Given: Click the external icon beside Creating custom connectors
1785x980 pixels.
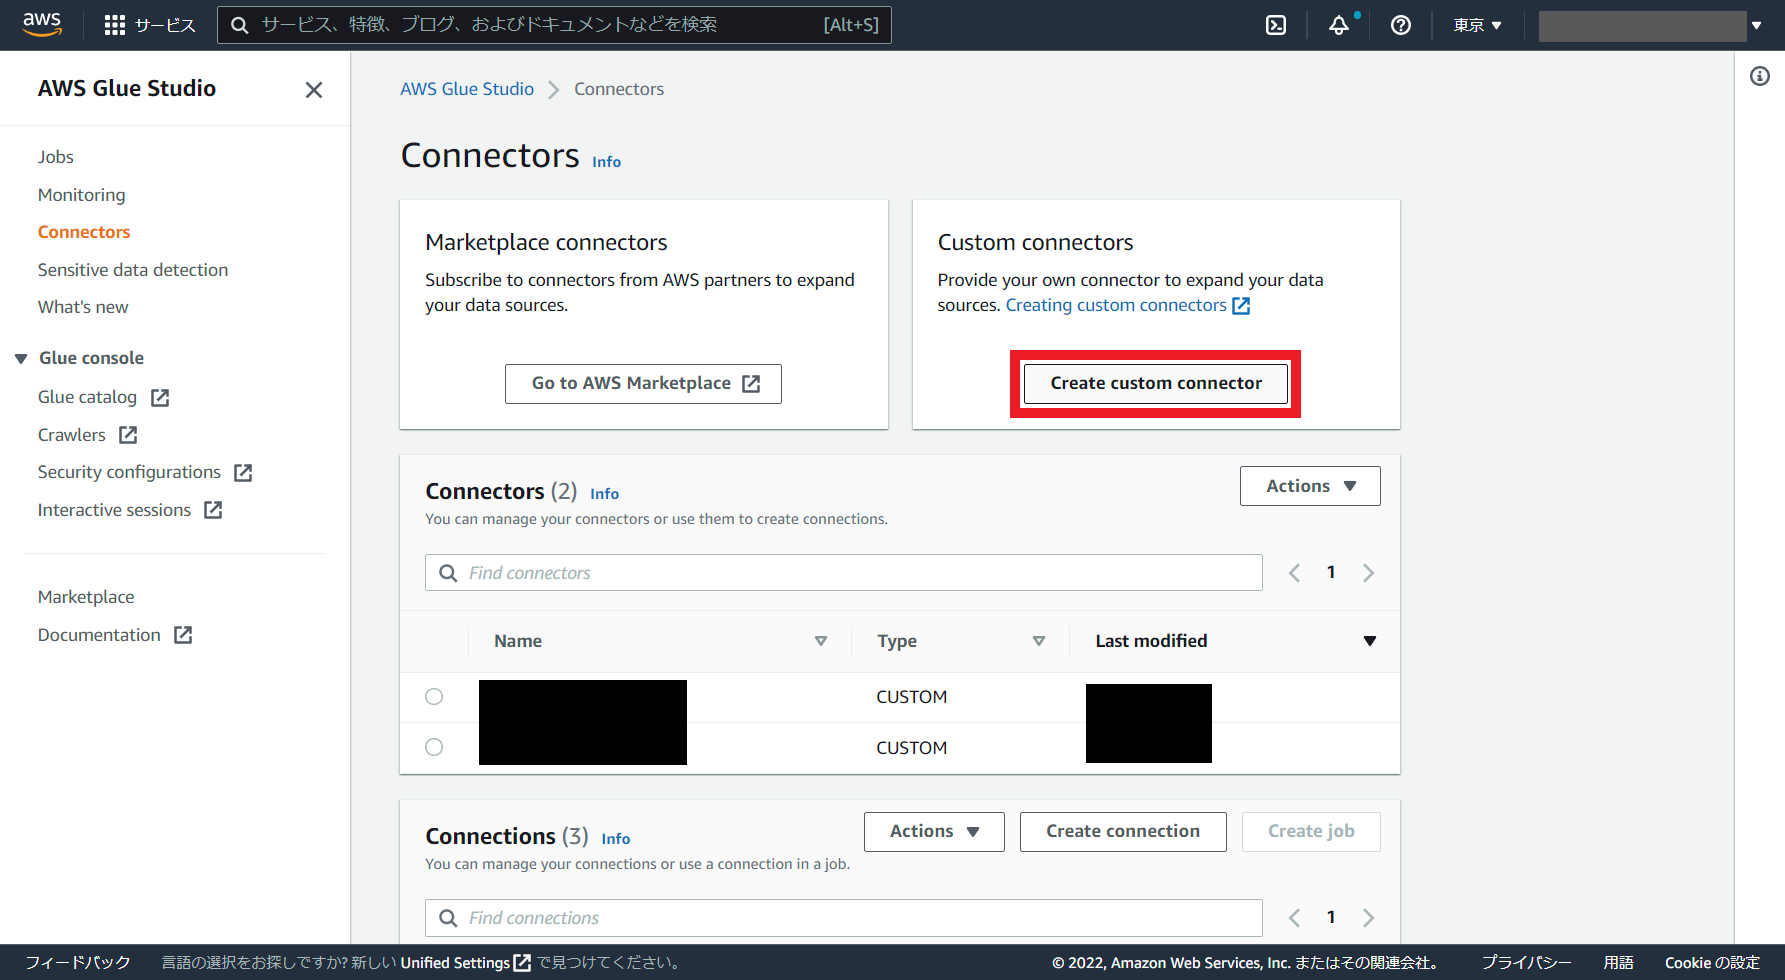Looking at the screenshot, I should [1241, 306].
